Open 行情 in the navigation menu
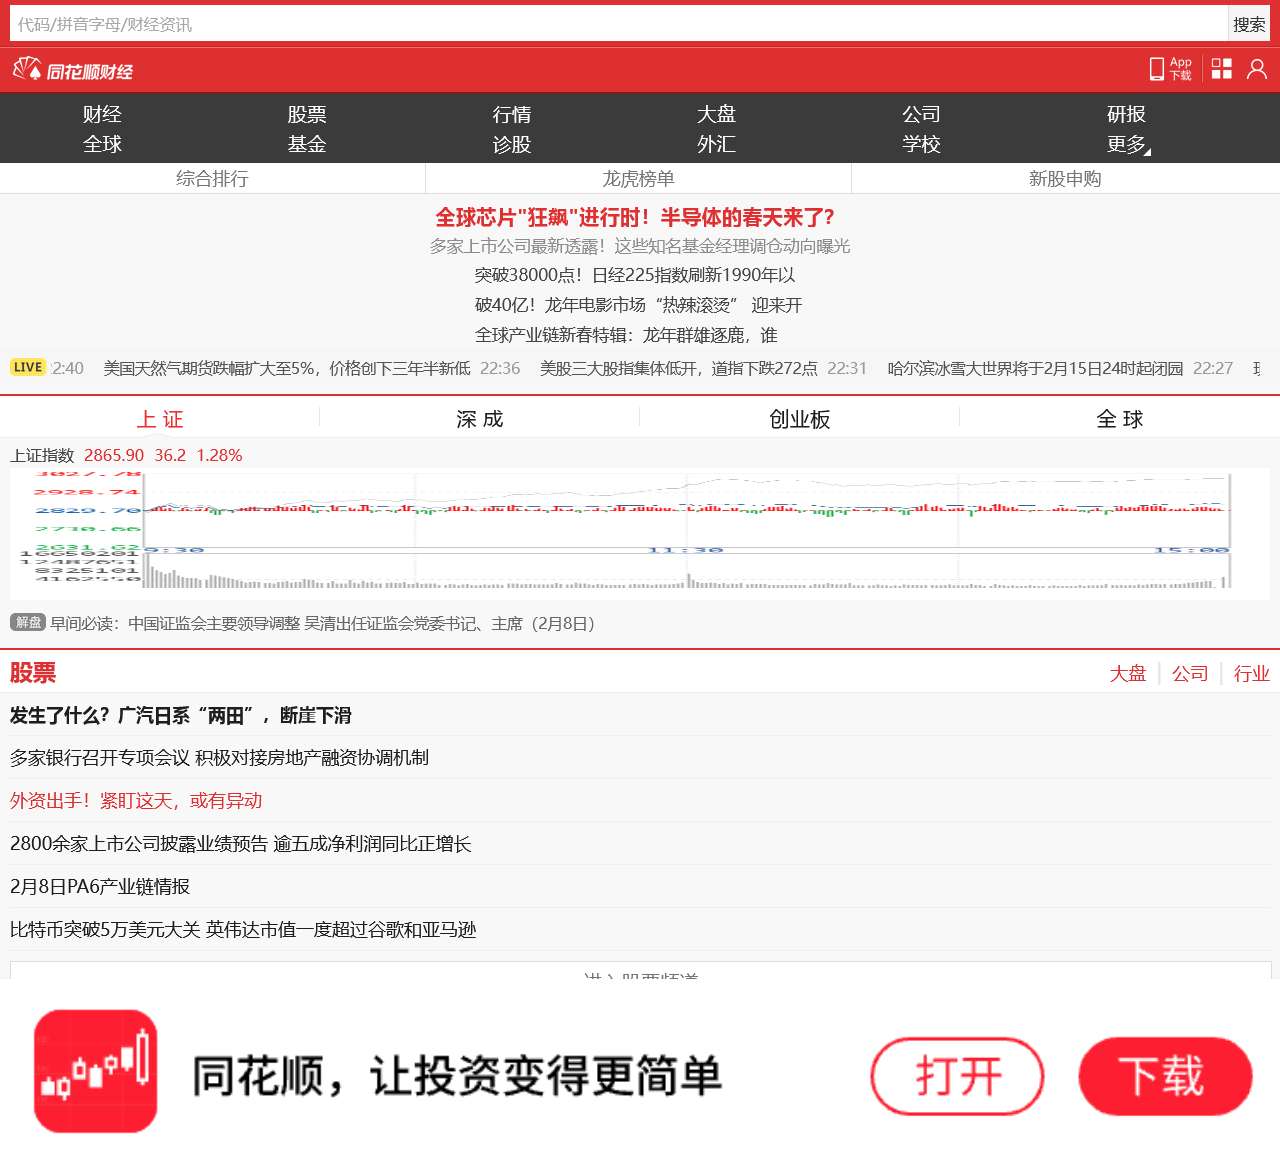This screenshot has width=1280, height=1167. point(512,115)
